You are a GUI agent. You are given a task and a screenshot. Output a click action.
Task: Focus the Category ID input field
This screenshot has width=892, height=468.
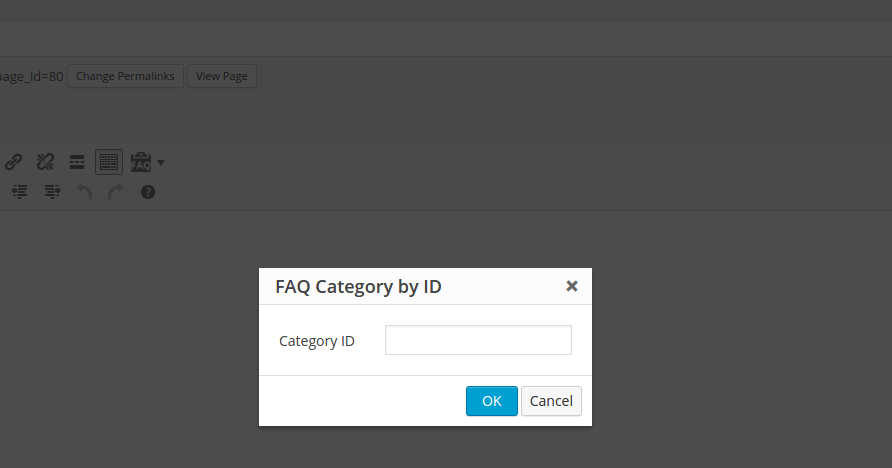[478, 340]
